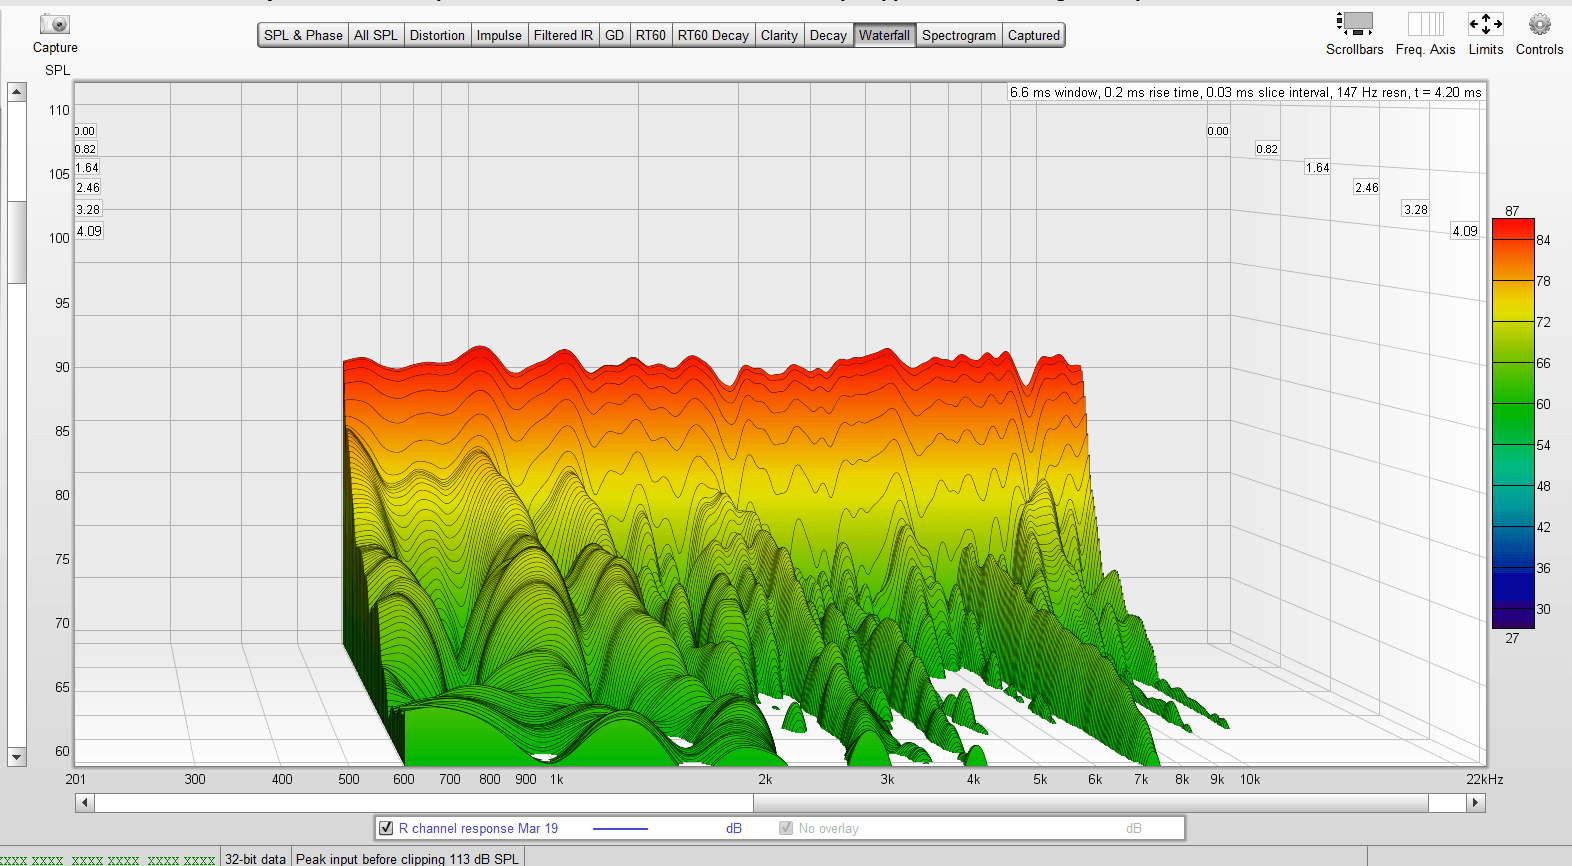Click the blue trace line sample
1572x866 pixels.
tap(620, 828)
